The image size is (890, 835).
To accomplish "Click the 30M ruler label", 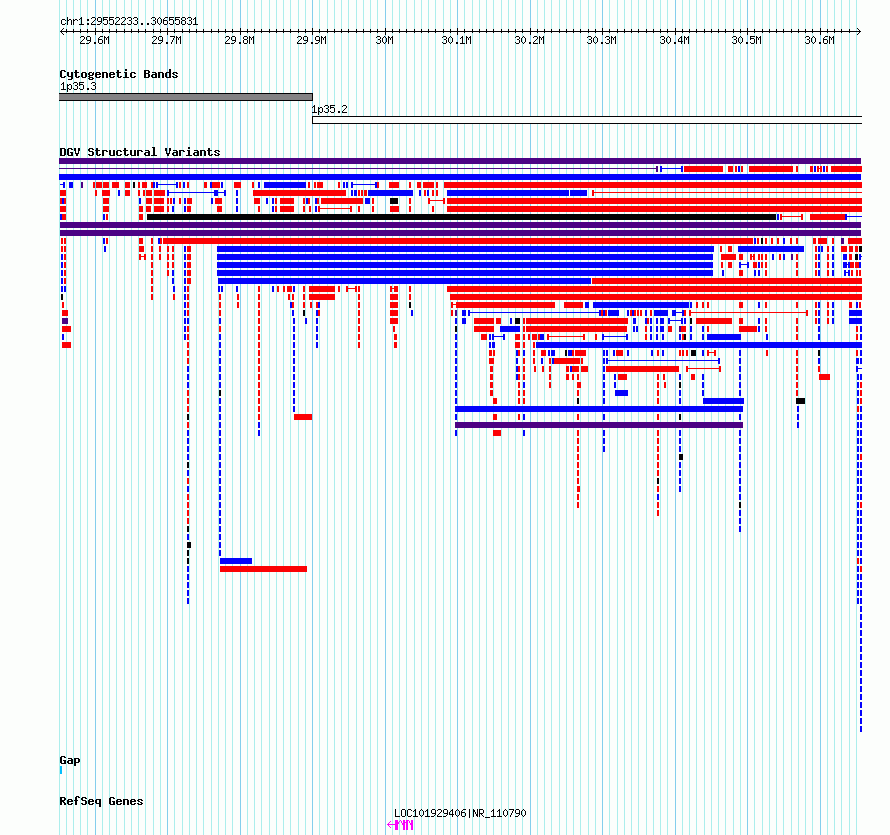I will point(385,40).
